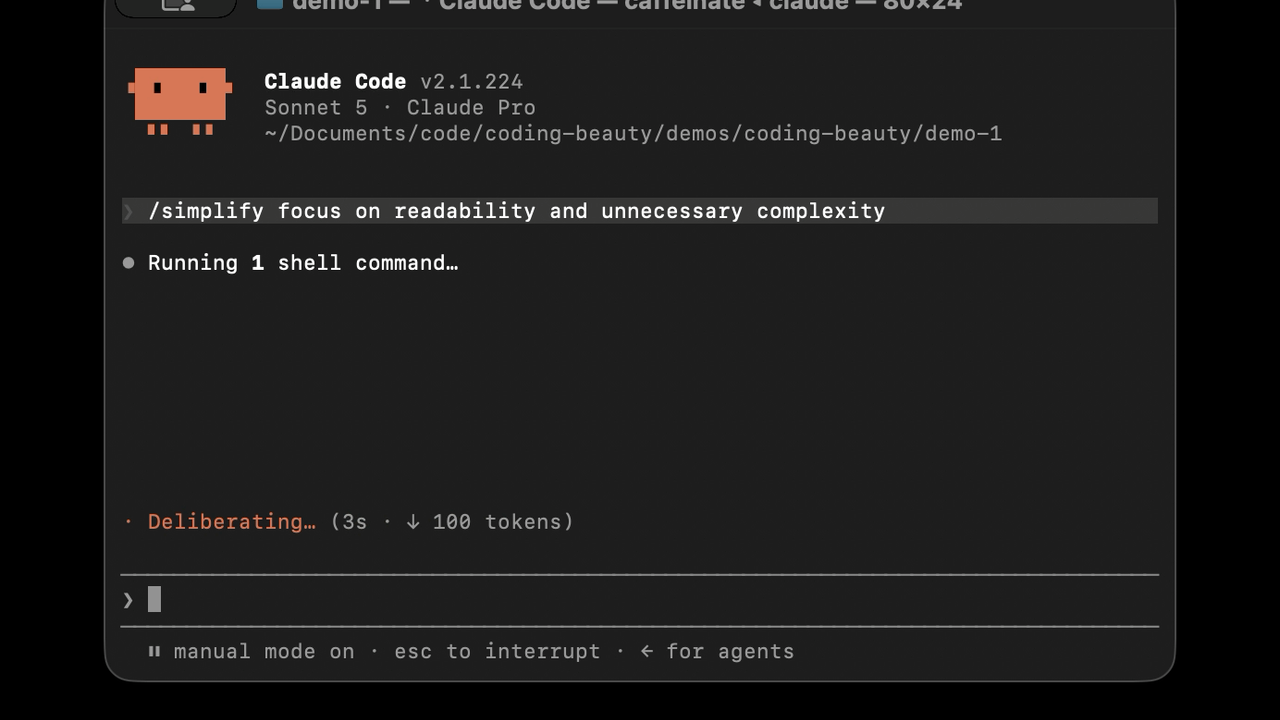This screenshot has width=1280, height=720.
Task: Click the "Sonnet 5 · Claude Pro" line
Action: 400,108
